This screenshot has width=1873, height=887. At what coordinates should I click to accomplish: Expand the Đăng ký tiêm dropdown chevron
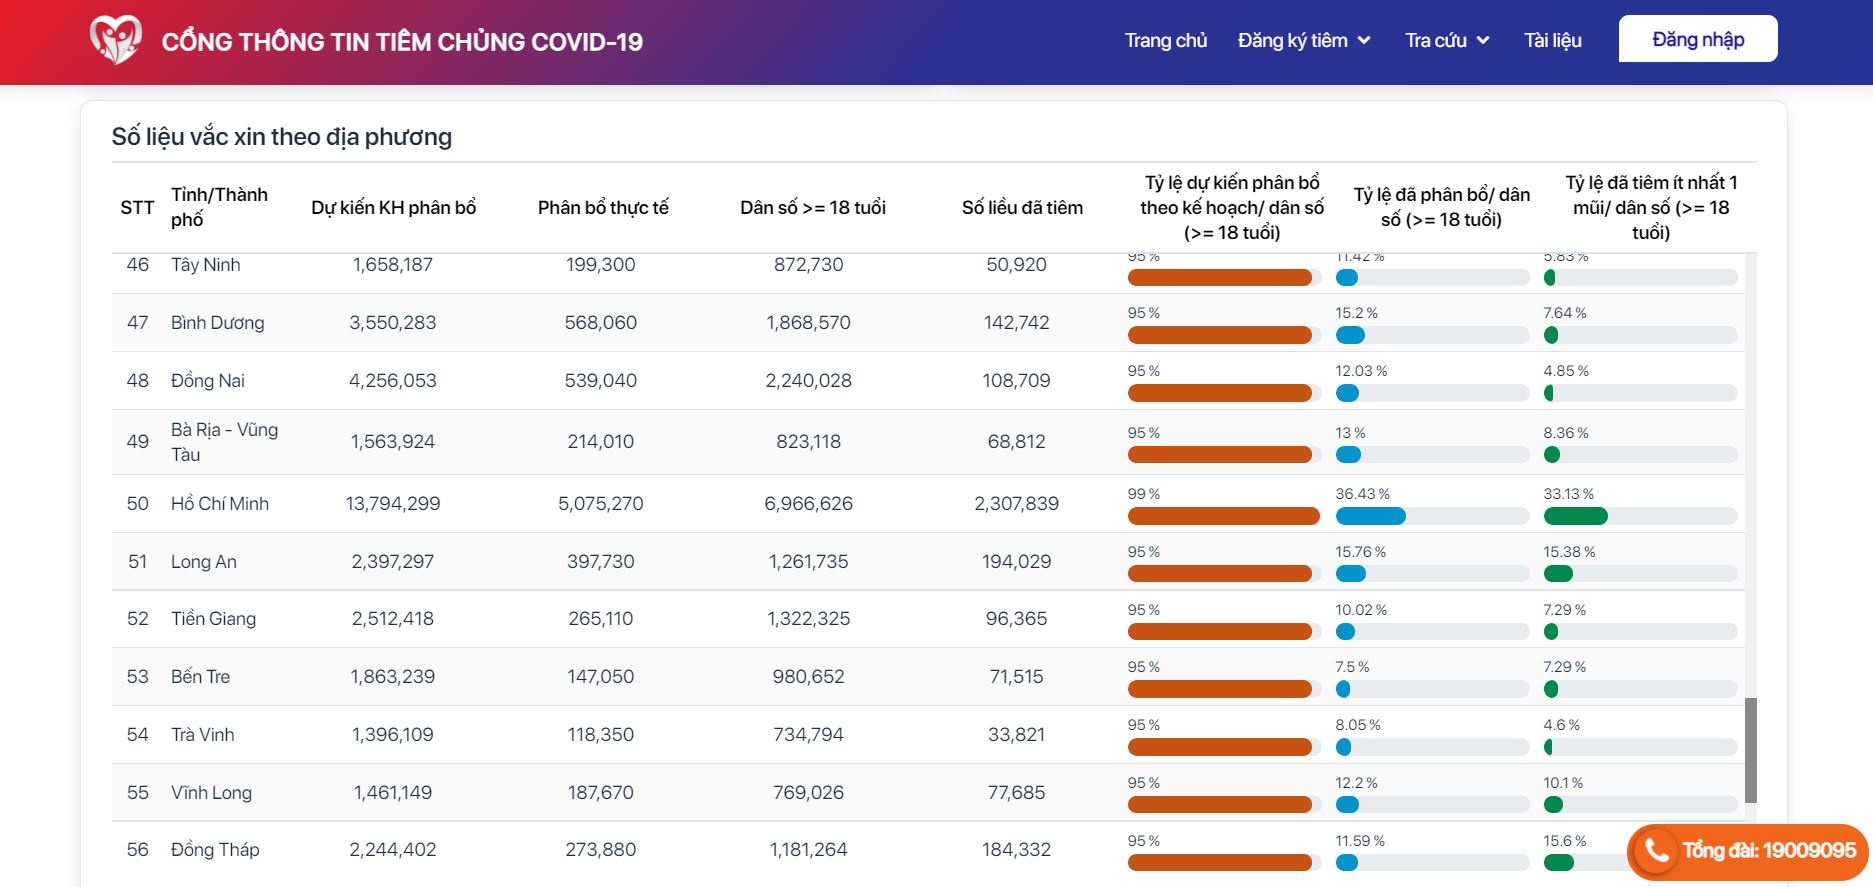coord(1364,41)
